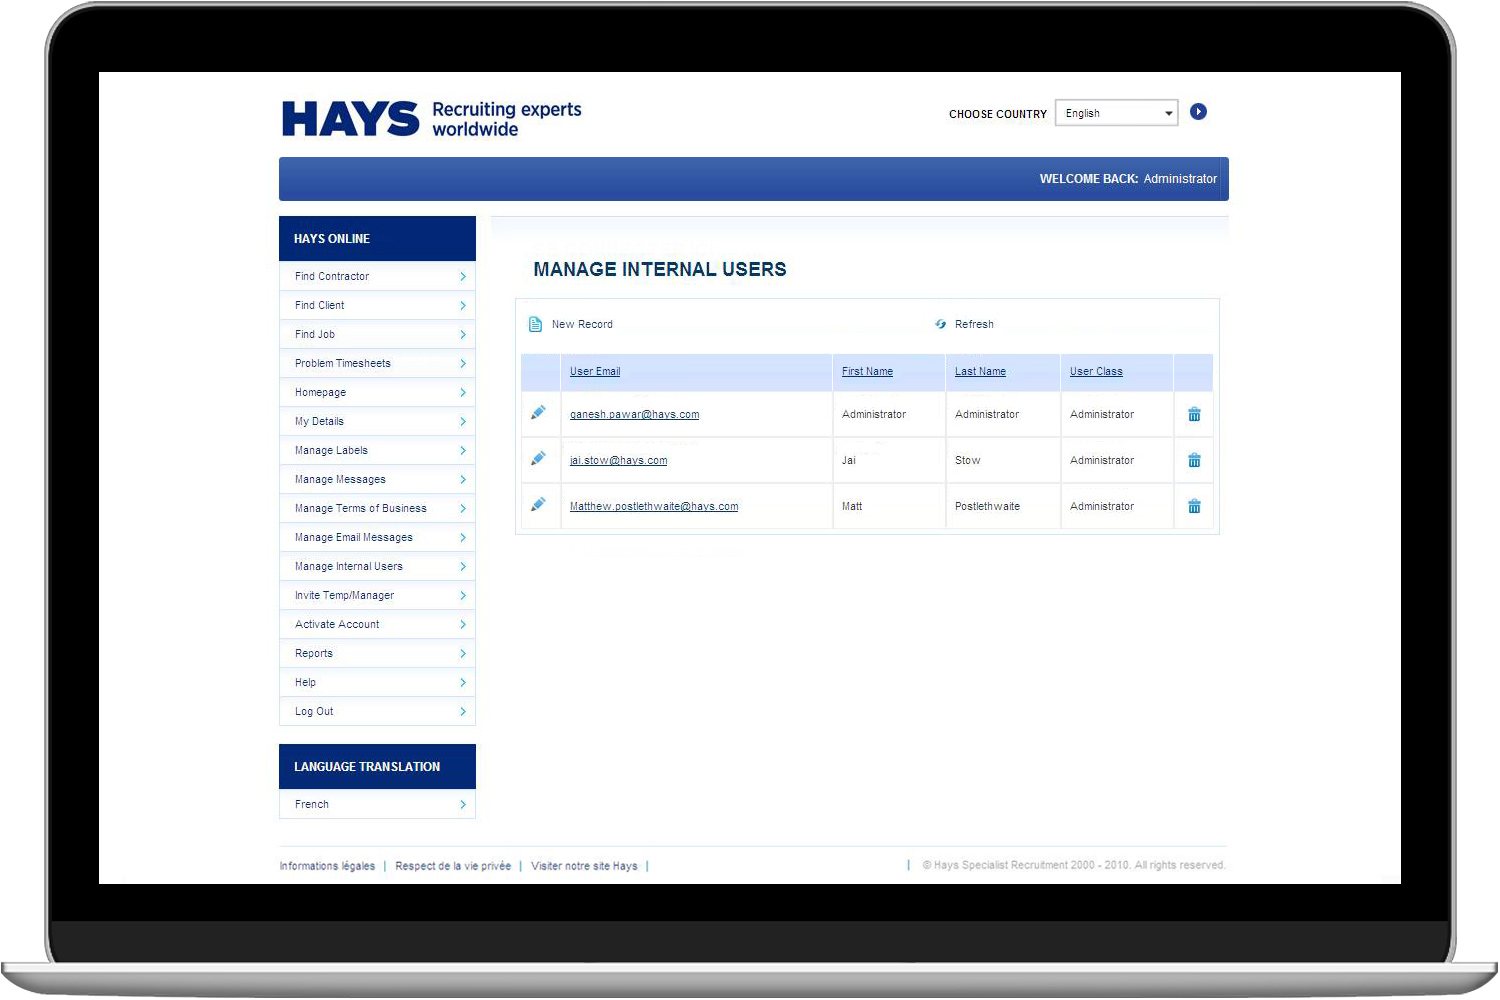Click the chevron beside Find Job
1500x1000 pixels.
[x=463, y=334]
